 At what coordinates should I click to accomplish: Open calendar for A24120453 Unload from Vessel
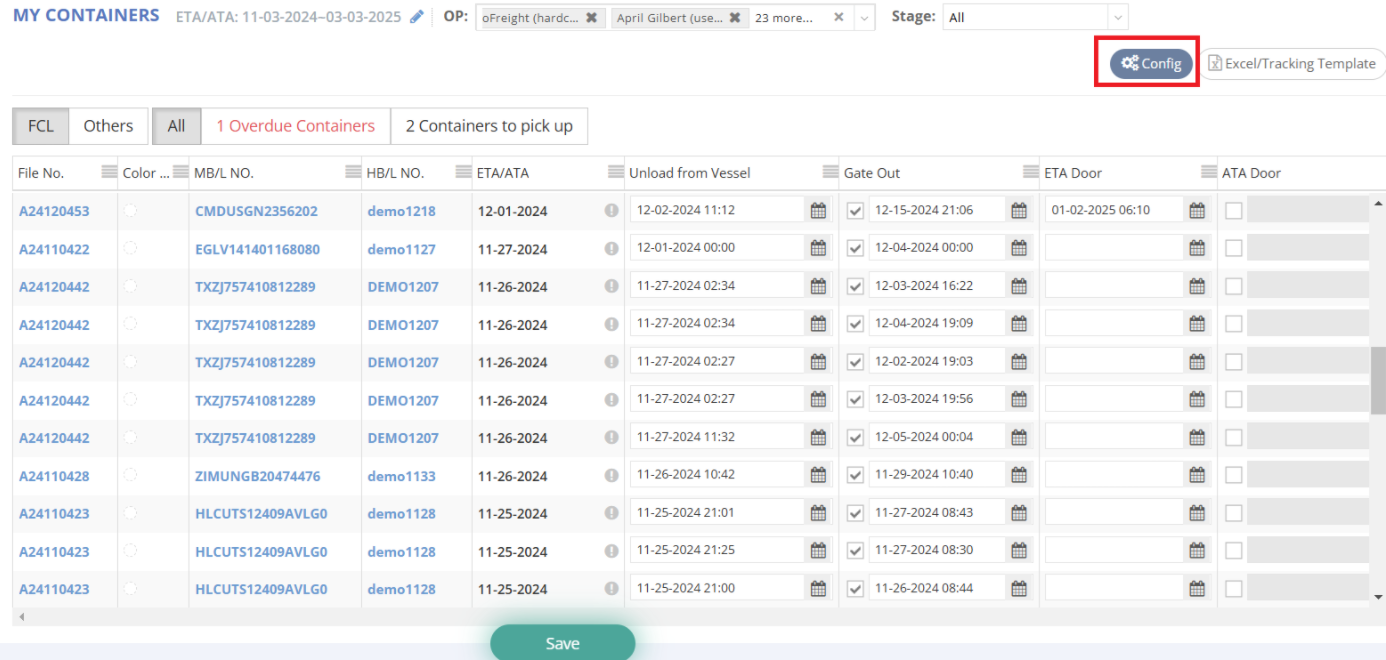tap(818, 210)
